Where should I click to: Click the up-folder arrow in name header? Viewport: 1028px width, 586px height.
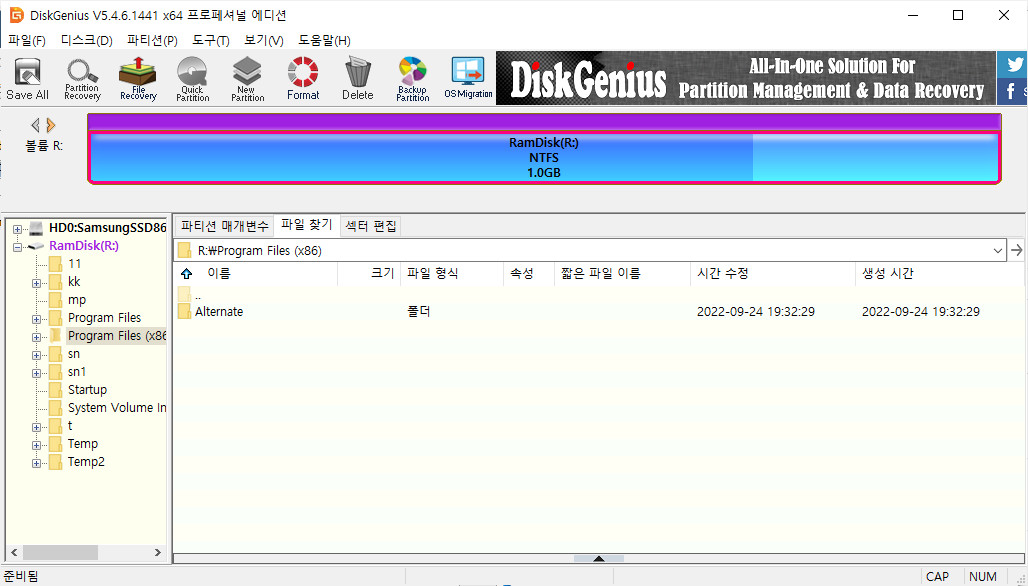pyautogui.click(x=187, y=273)
